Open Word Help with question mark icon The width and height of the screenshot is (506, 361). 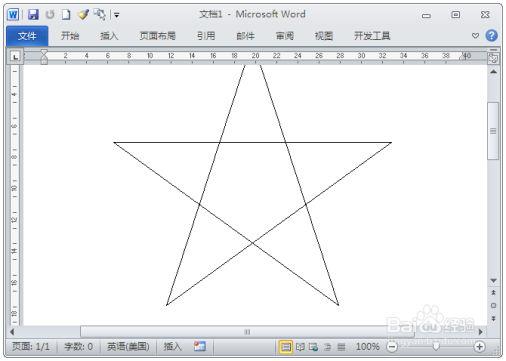492,35
